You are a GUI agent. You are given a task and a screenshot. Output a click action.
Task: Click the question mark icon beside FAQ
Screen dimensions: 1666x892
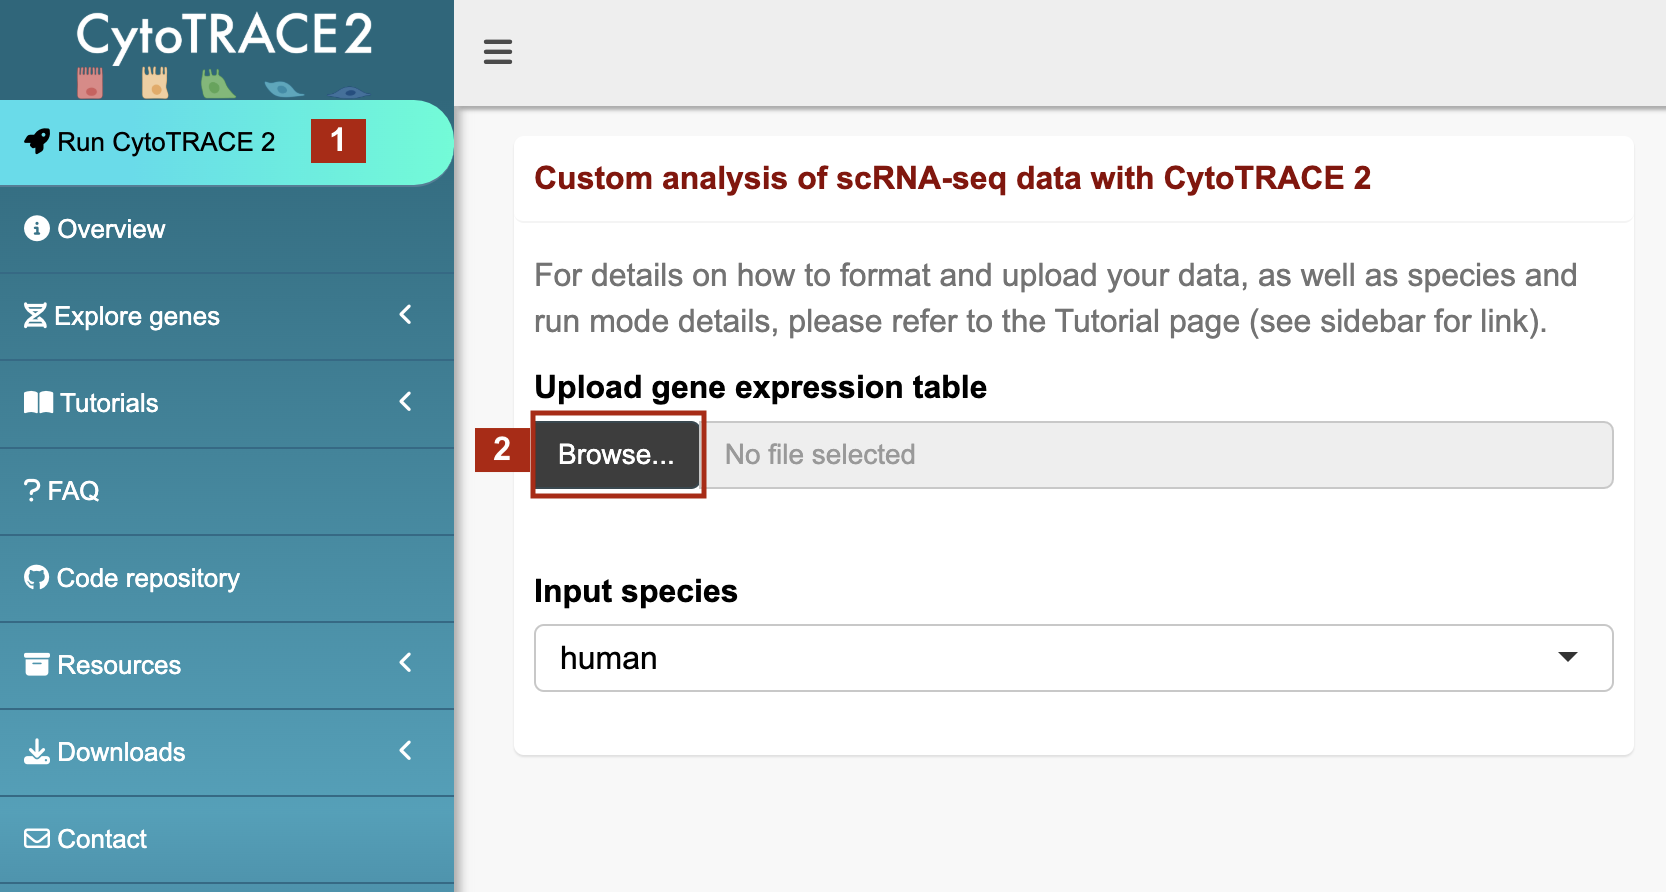click(x=32, y=491)
